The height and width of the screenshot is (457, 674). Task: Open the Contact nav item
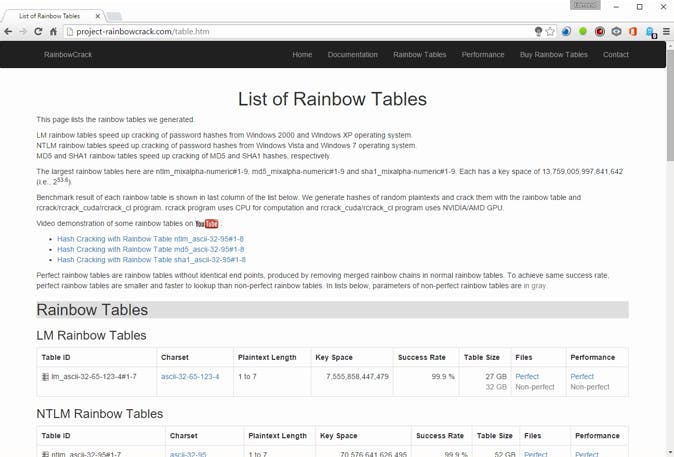(616, 55)
